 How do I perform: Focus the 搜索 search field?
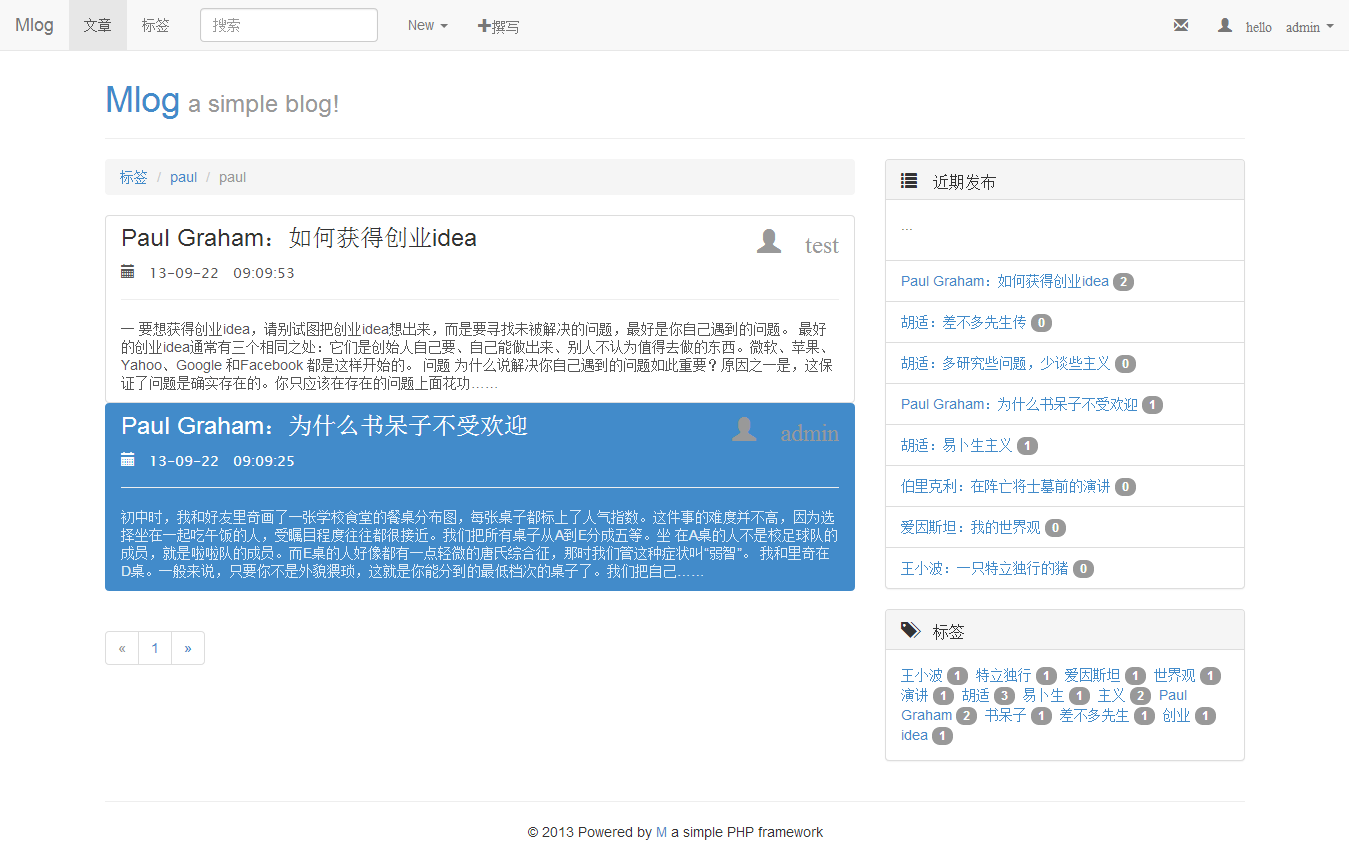[289, 25]
